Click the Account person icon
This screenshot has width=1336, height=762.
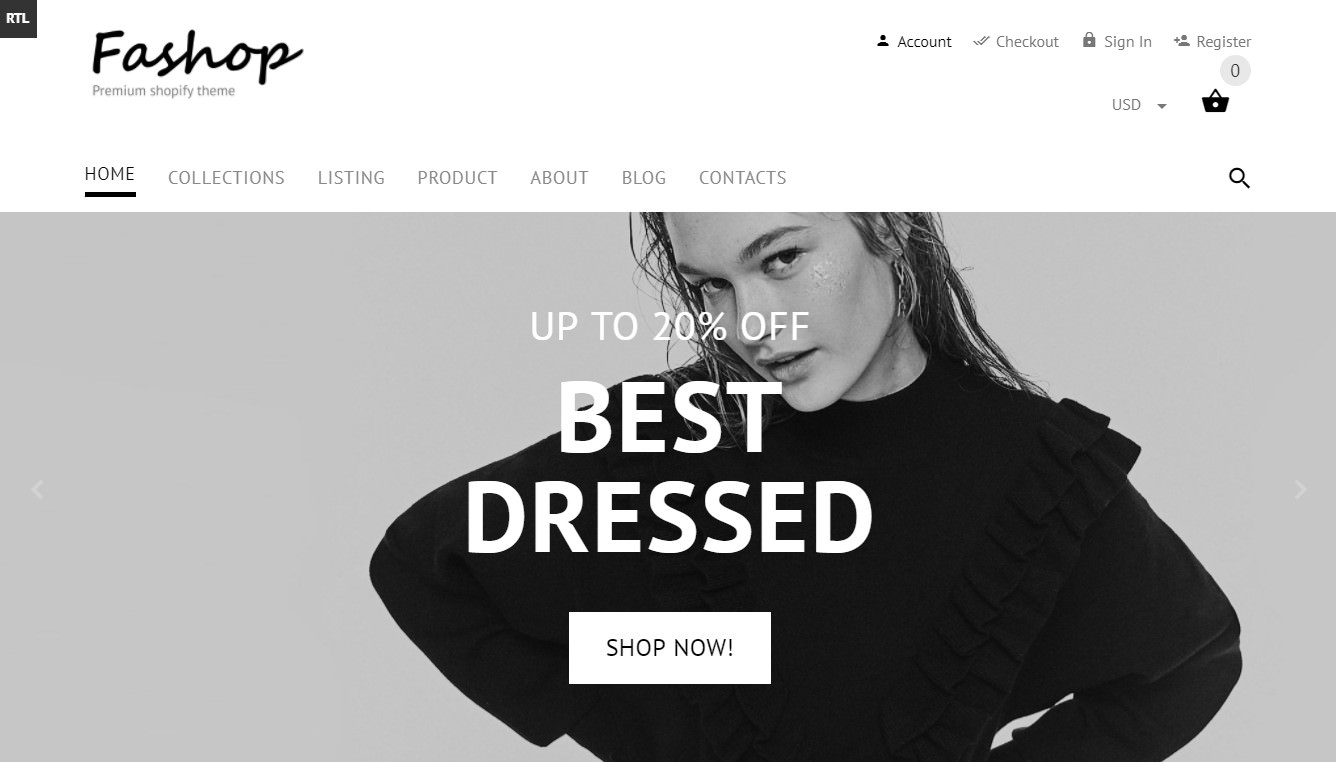click(x=883, y=41)
